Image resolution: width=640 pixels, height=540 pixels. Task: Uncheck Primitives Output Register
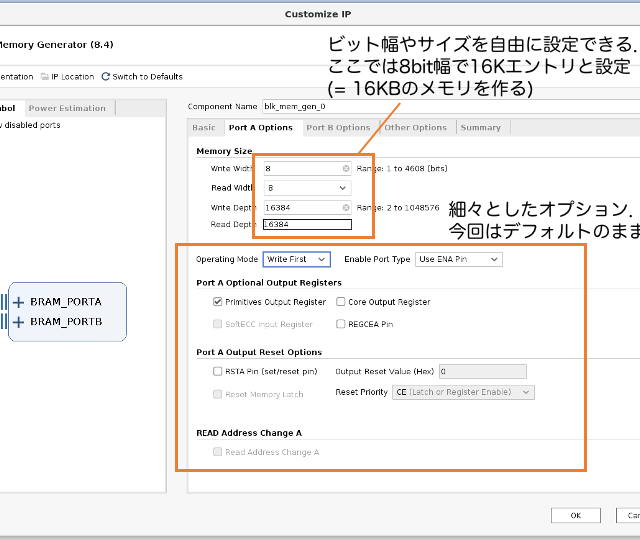218,301
